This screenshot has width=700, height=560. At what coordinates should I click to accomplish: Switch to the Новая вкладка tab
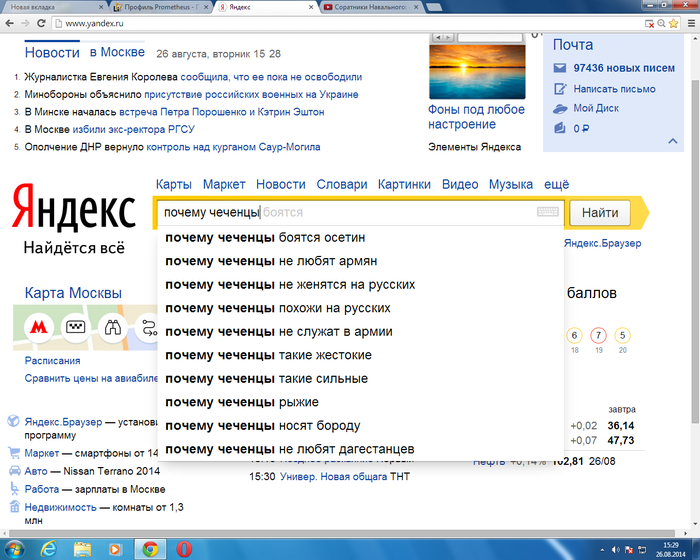click(53, 7)
